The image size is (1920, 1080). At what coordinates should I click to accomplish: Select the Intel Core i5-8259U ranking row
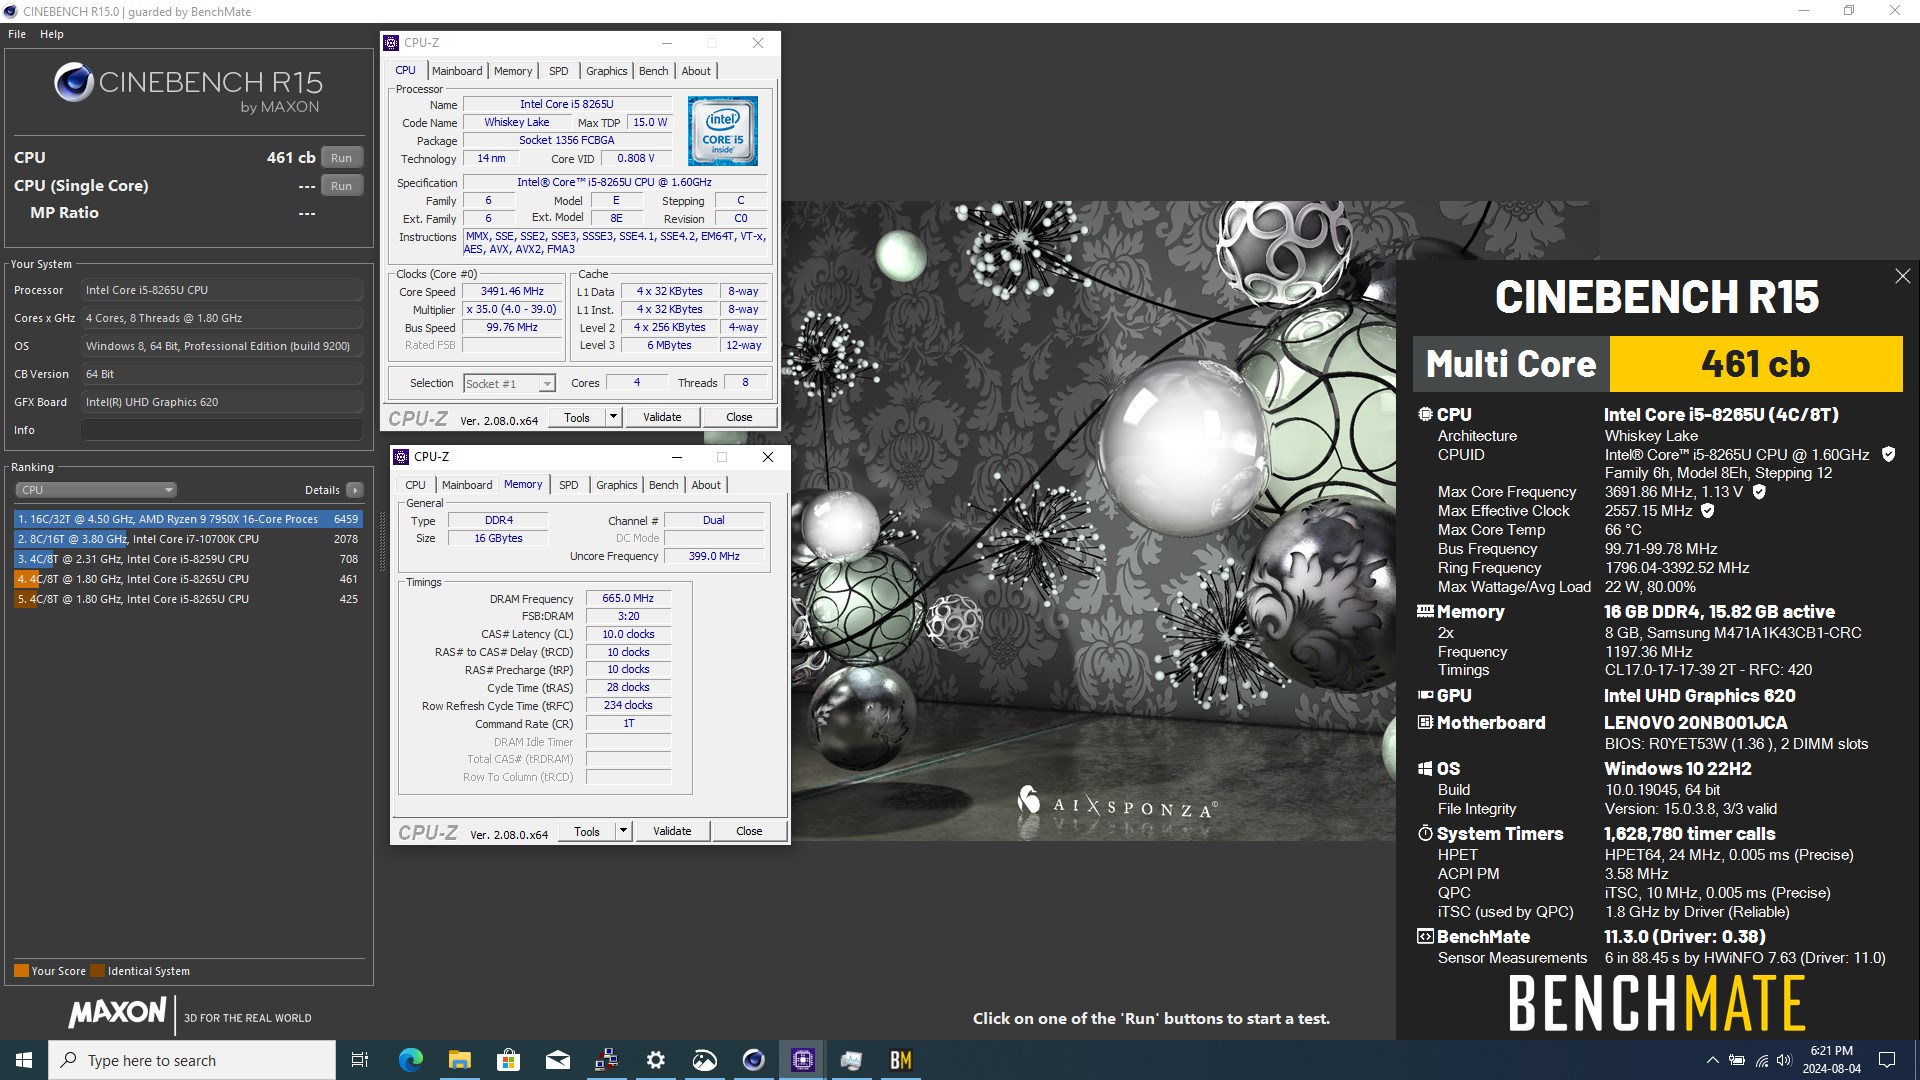[x=188, y=559]
